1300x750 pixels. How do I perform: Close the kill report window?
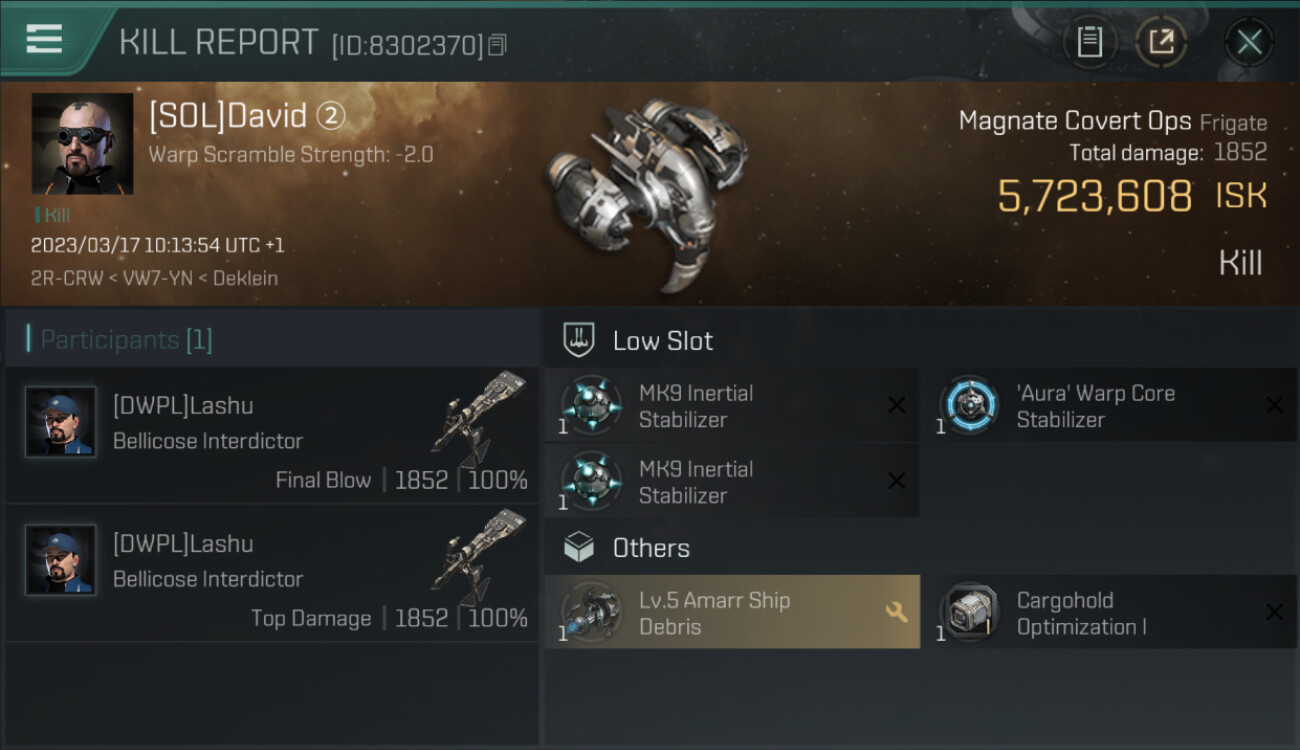pyautogui.click(x=1249, y=42)
